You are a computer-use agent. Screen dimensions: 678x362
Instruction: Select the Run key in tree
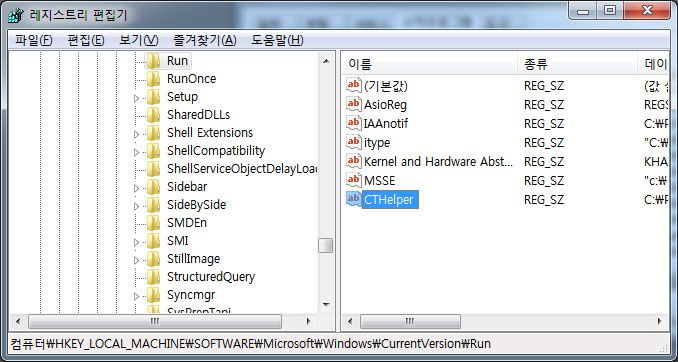pyautogui.click(x=177, y=61)
